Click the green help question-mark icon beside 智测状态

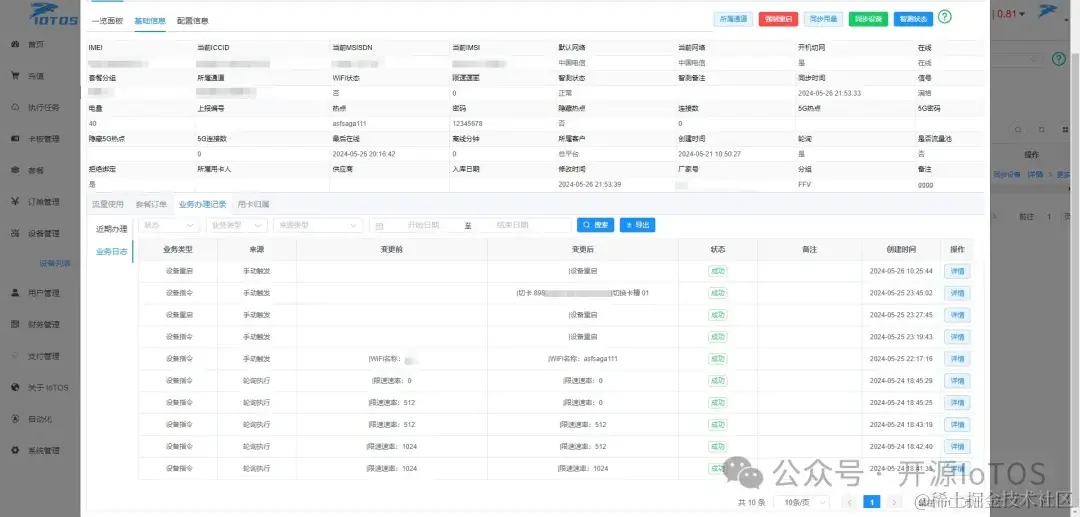(x=945, y=17)
